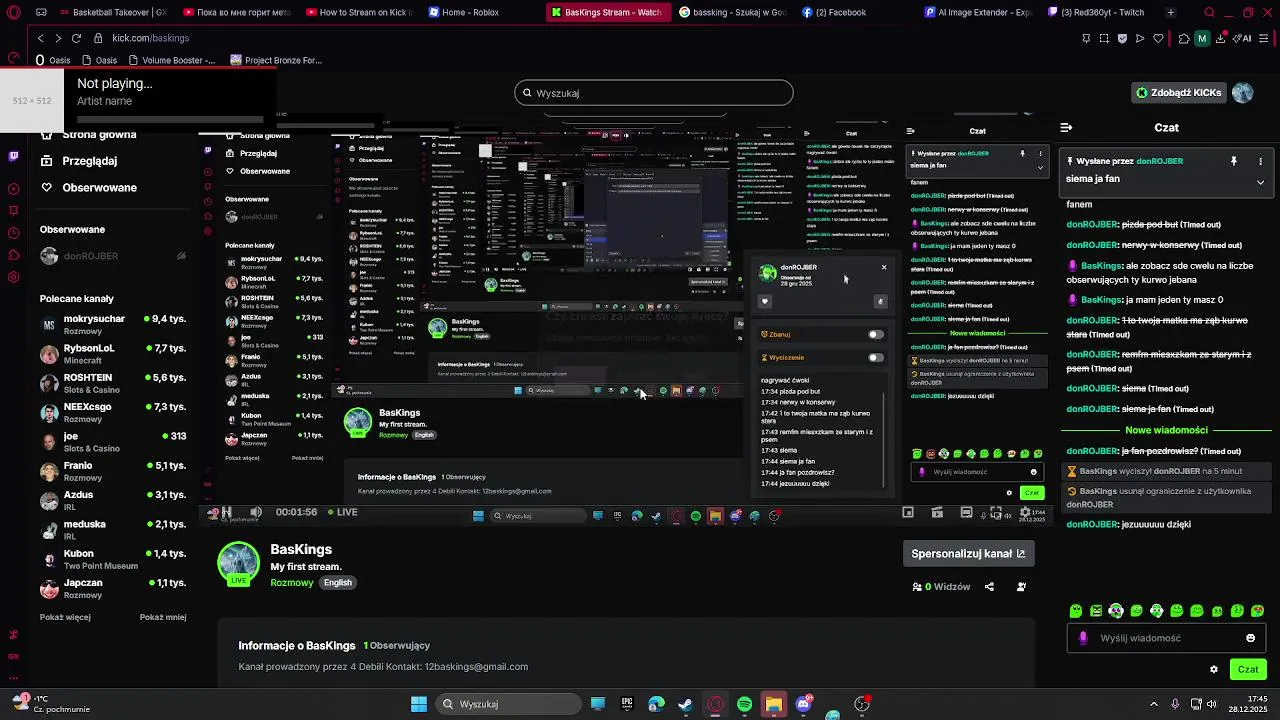Click the Kick search field Wyszukaj
Viewport: 1280px width, 720px height.
coord(654,93)
